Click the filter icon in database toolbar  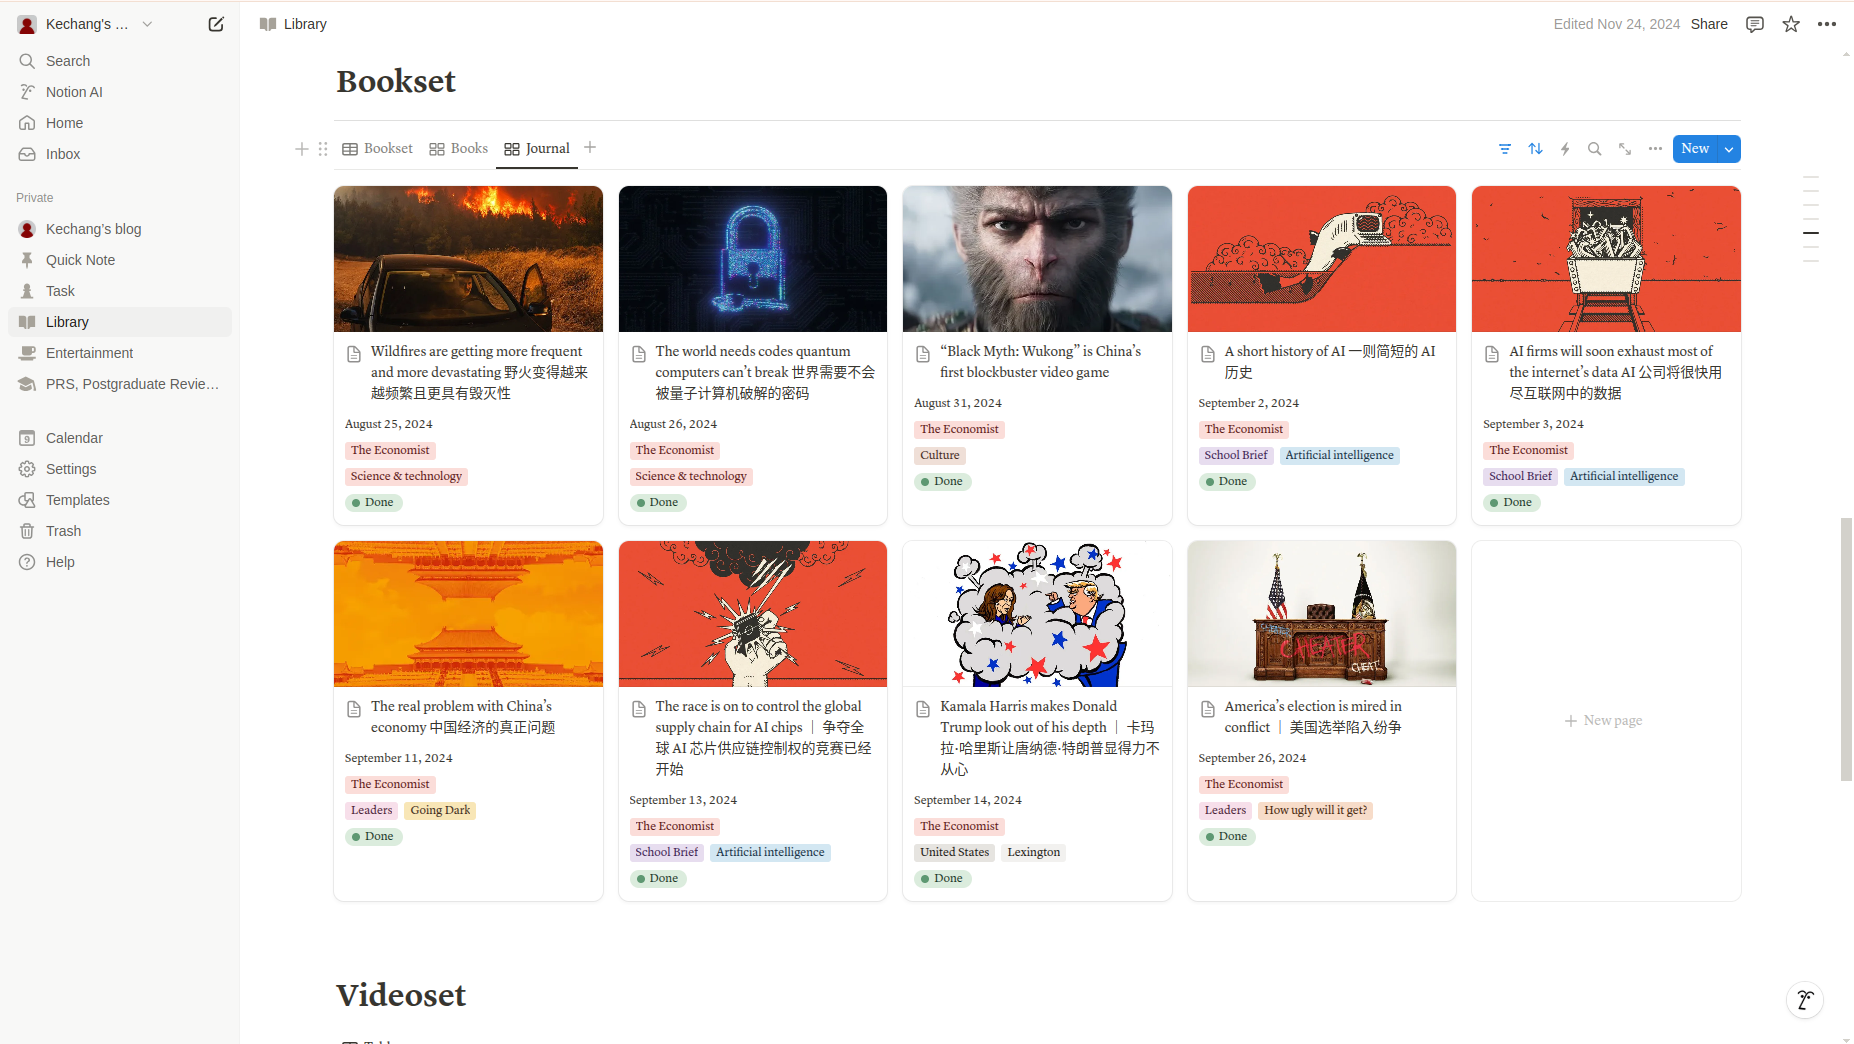tap(1505, 149)
